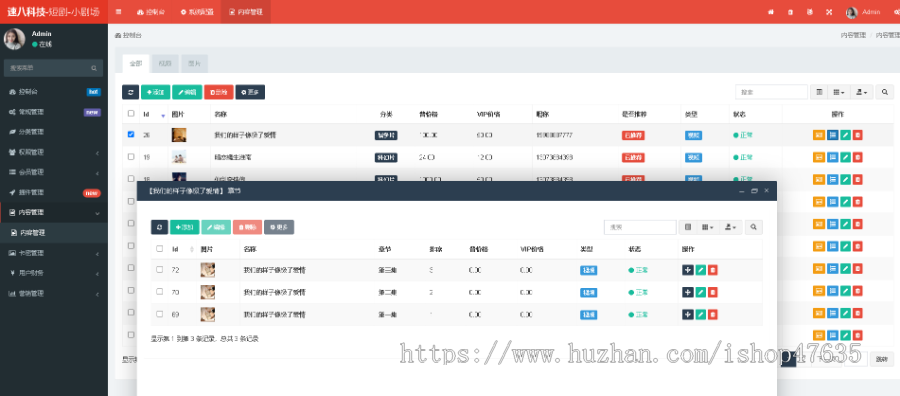The width and height of the screenshot is (900, 396).
Task: Expand 权限管理 in the sidebar
Action: [x=54, y=152]
